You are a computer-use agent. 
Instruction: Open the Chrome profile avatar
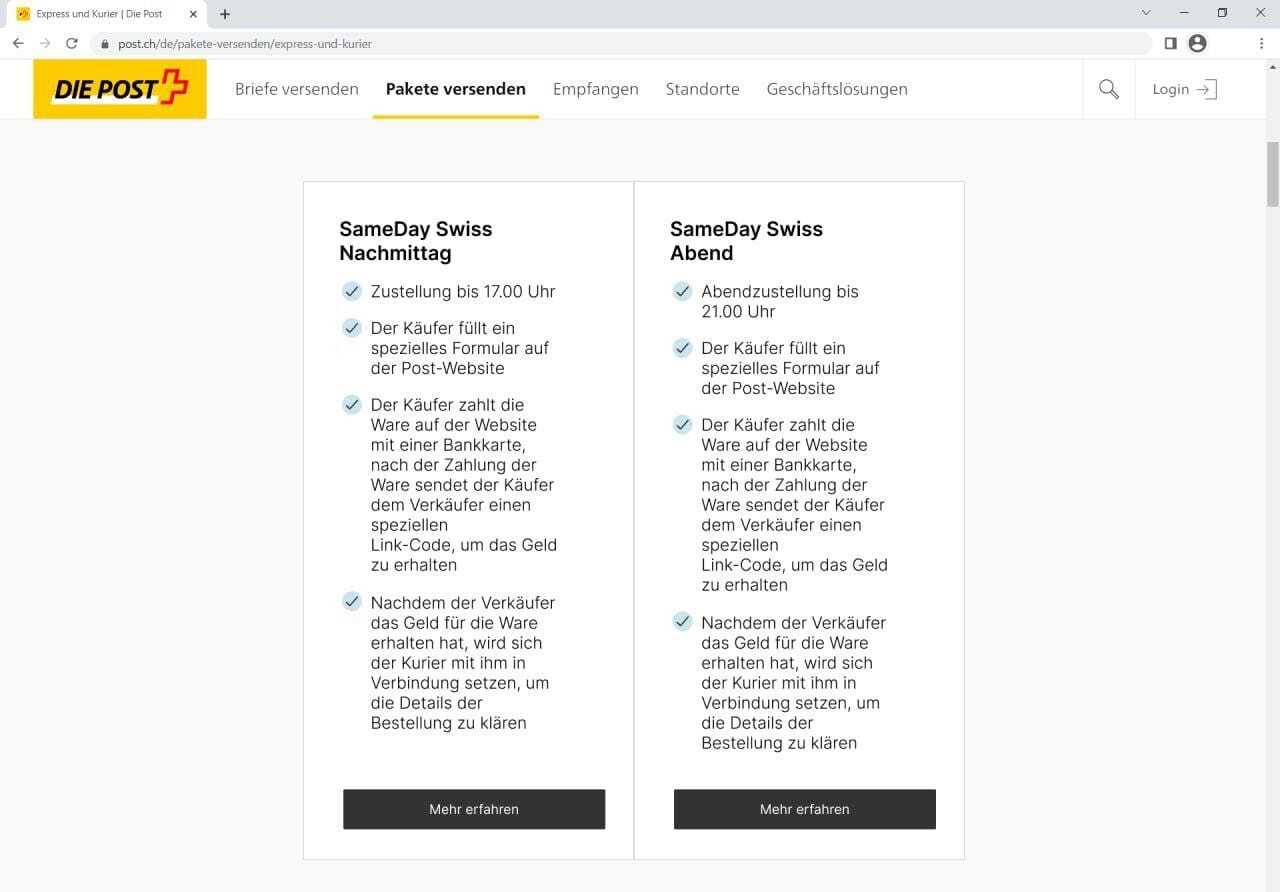(x=1198, y=43)
